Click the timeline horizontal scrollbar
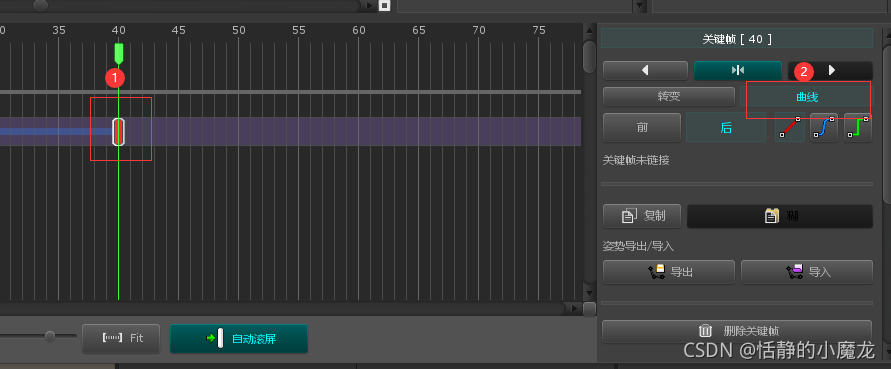891x369 pixels. (282, 309)
